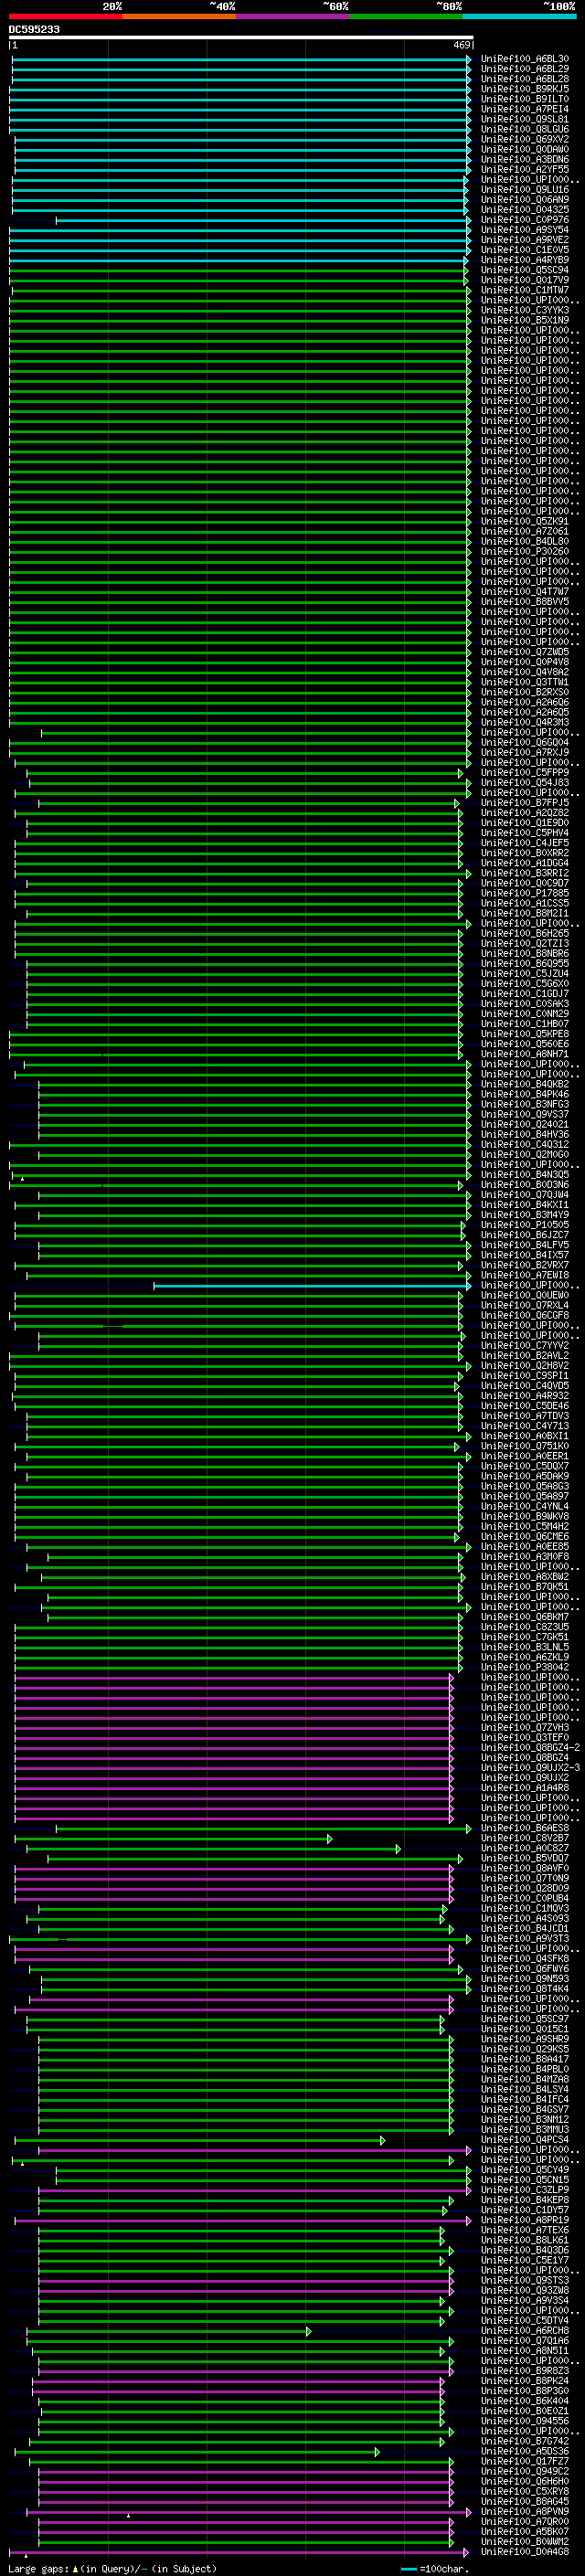This screenshot has width=585, height=2576.
Task: Click the red 20% identity color segment
Action: tap(66, 16)
